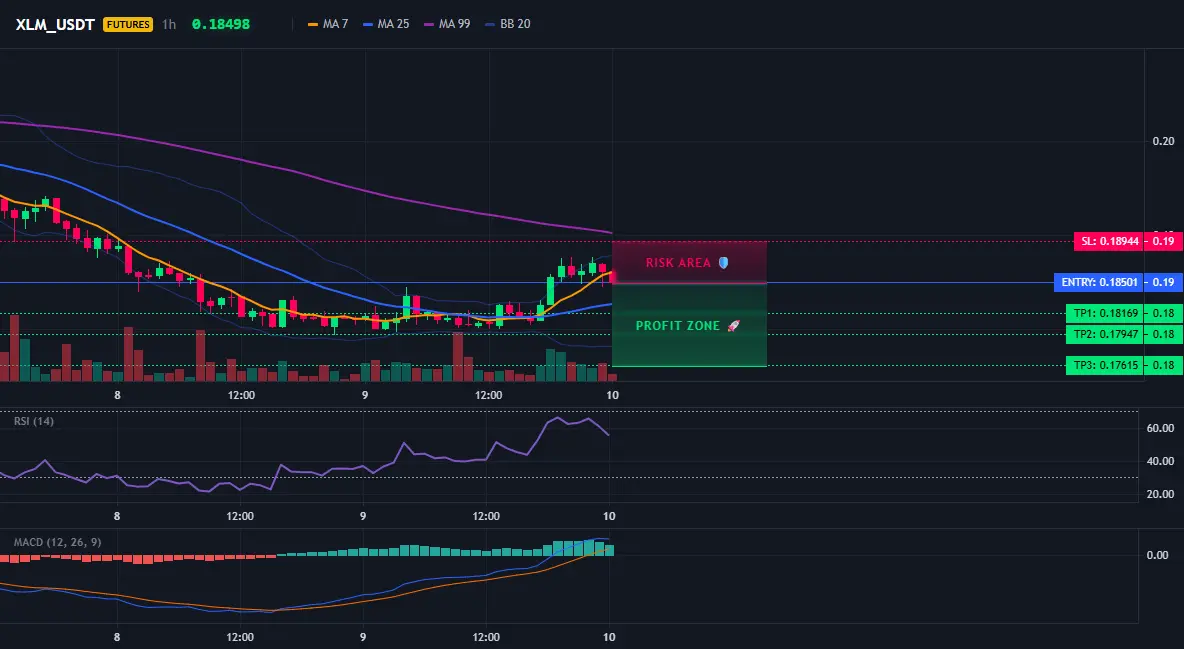
Task: Toggle the MA 7 legend entry
Action: [x=328, y=24]
